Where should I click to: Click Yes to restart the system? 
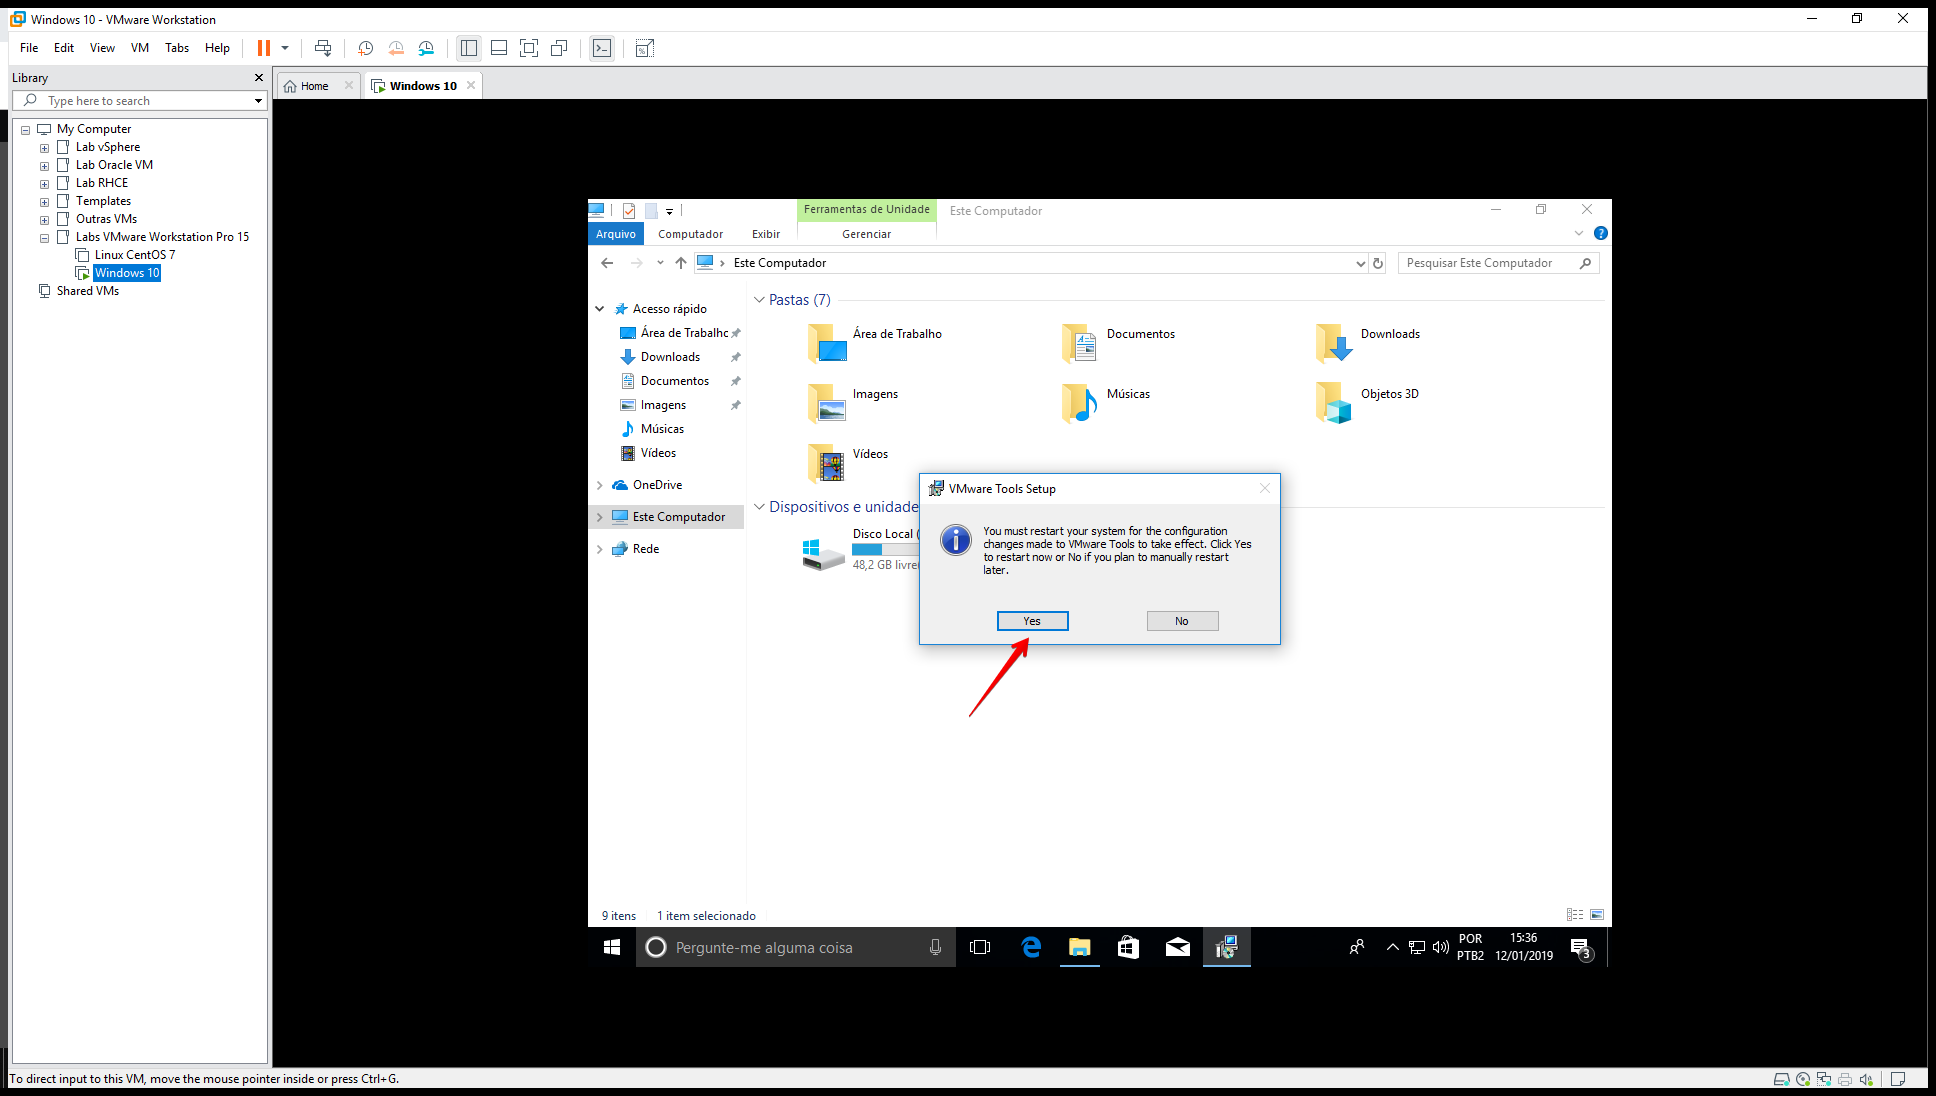[x=1032, y=621]
